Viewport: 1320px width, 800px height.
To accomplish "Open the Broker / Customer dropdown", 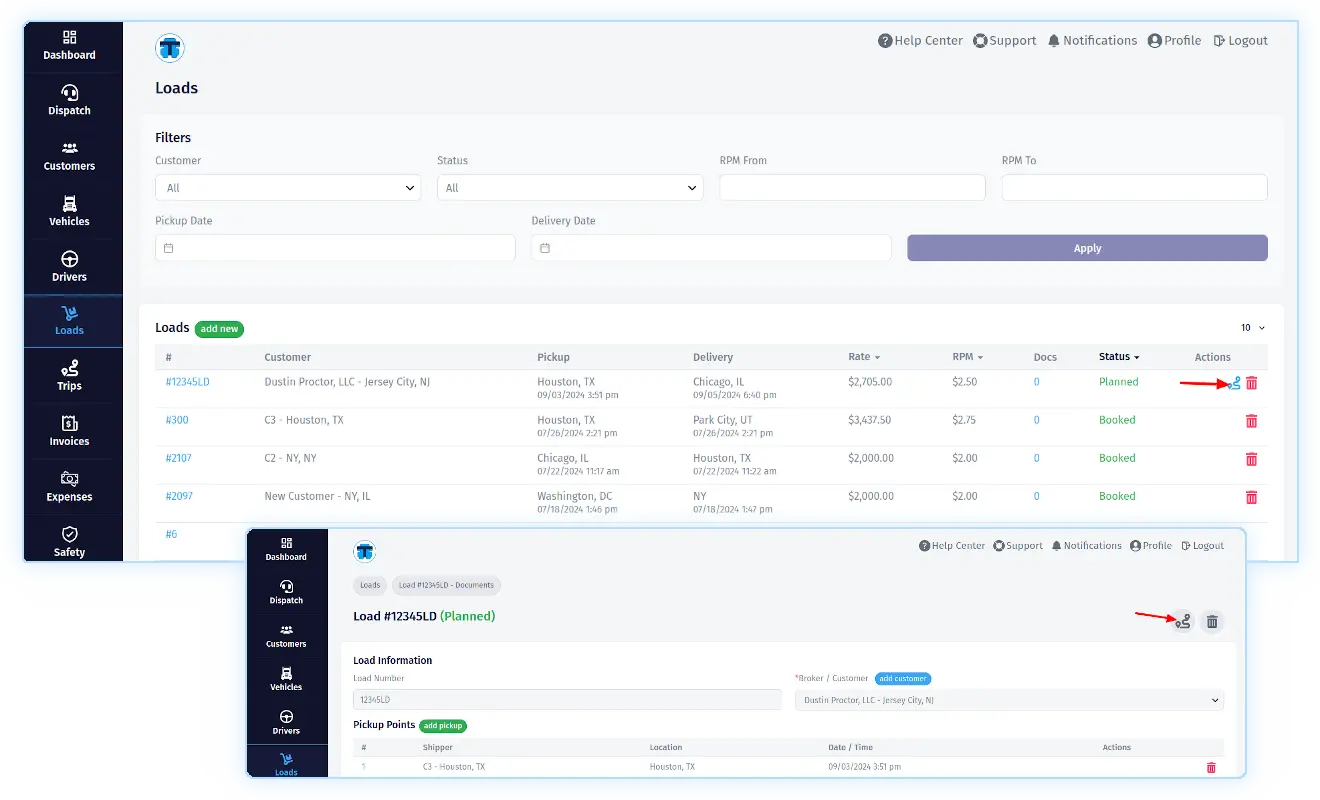I will [1008, 701].
